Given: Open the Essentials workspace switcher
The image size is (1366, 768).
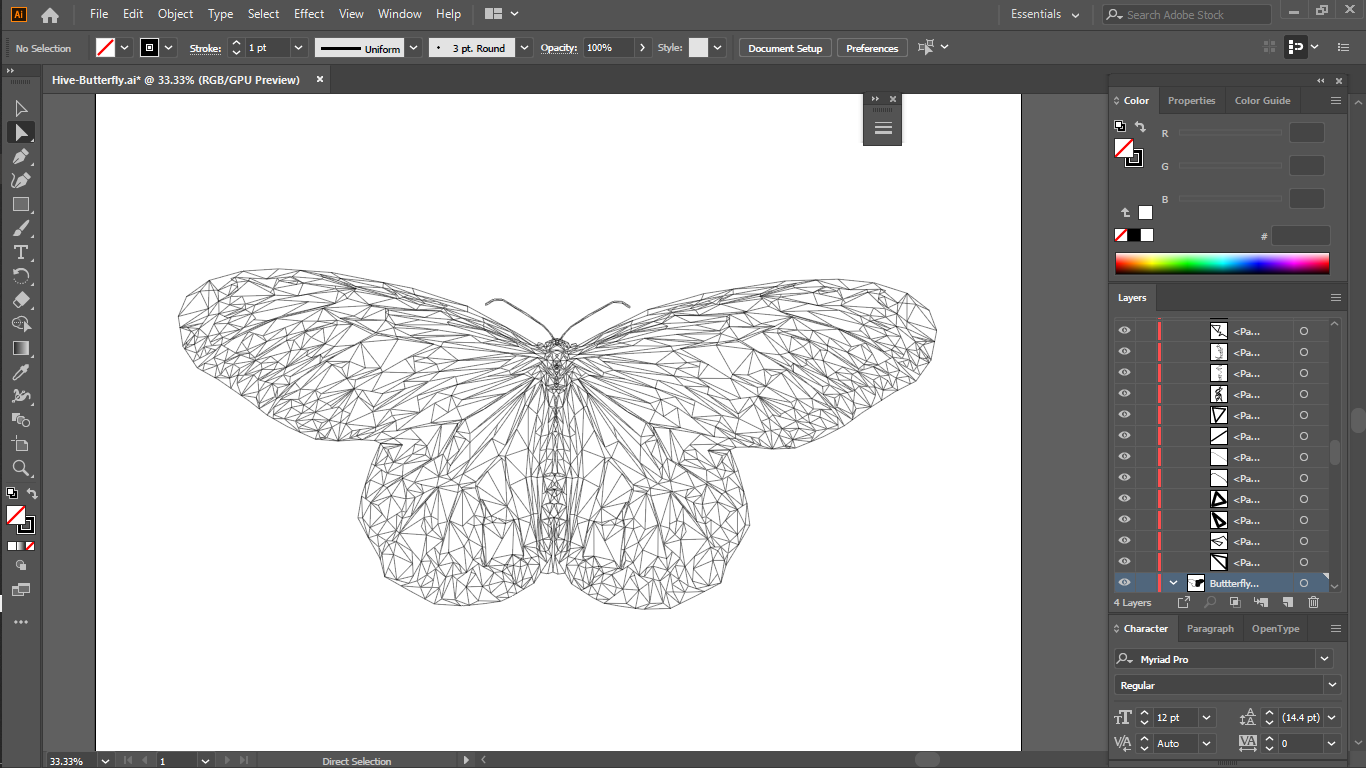Looking at the screenshot, I should 1045,14.
